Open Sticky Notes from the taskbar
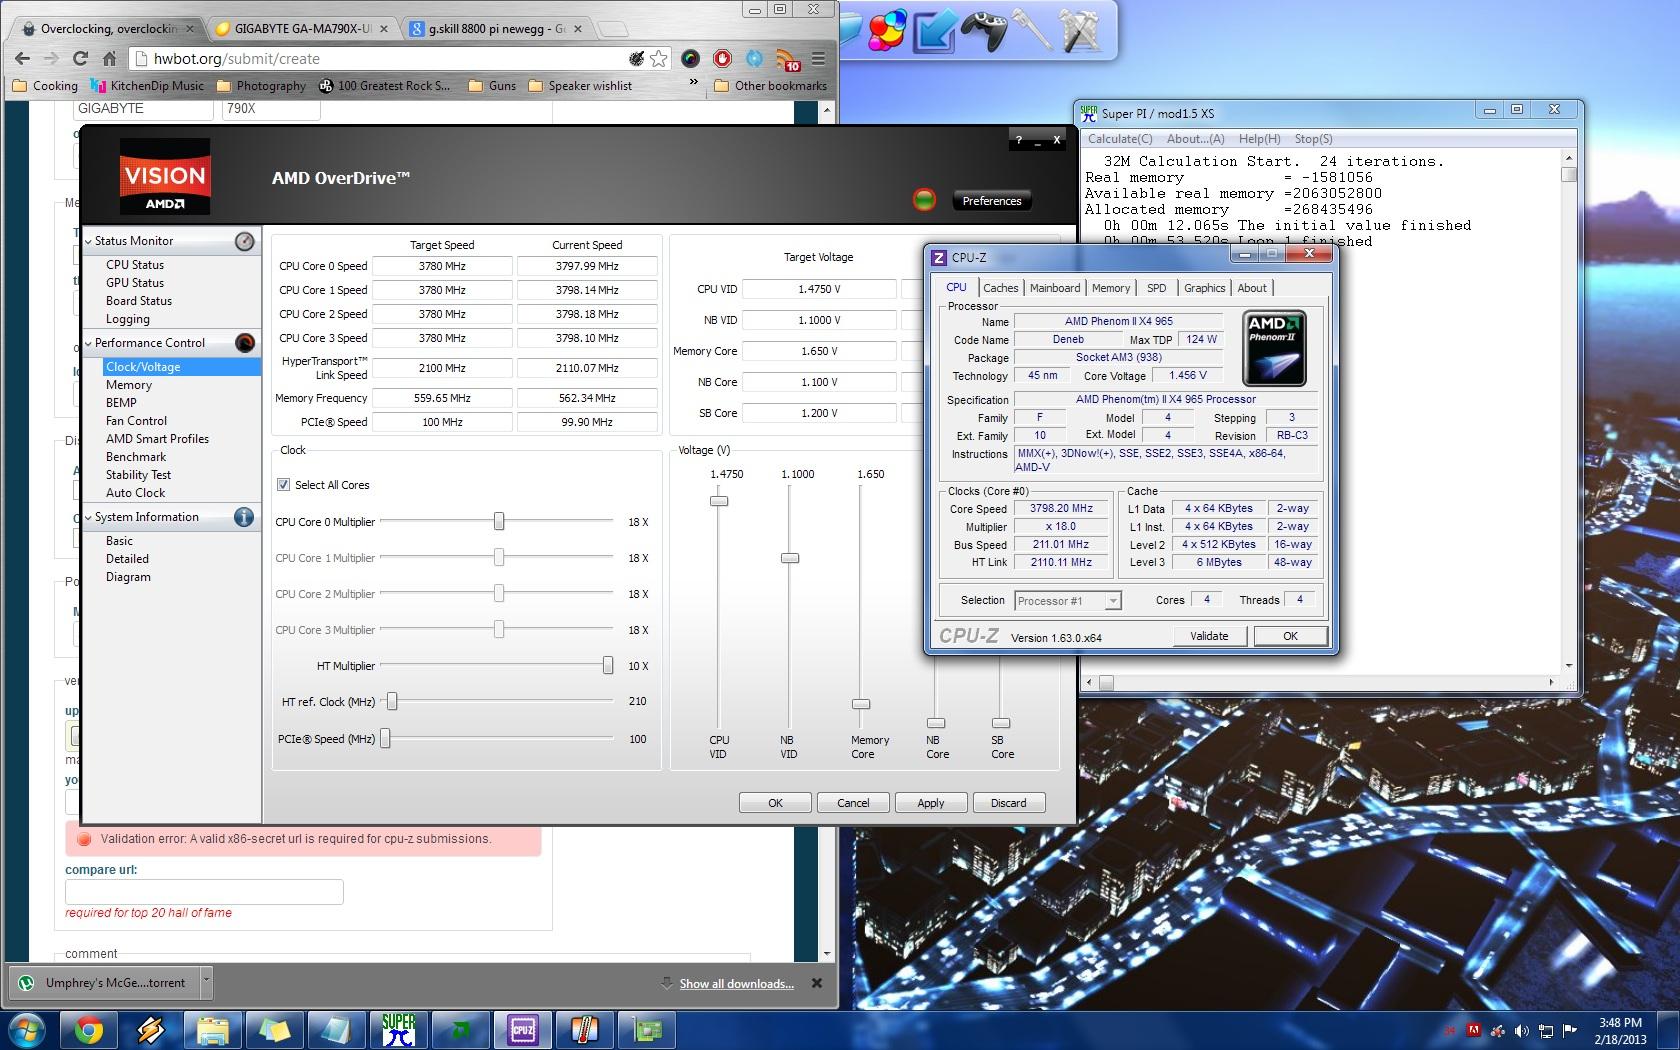The image size is (1680, 1050). point(275,1030)
